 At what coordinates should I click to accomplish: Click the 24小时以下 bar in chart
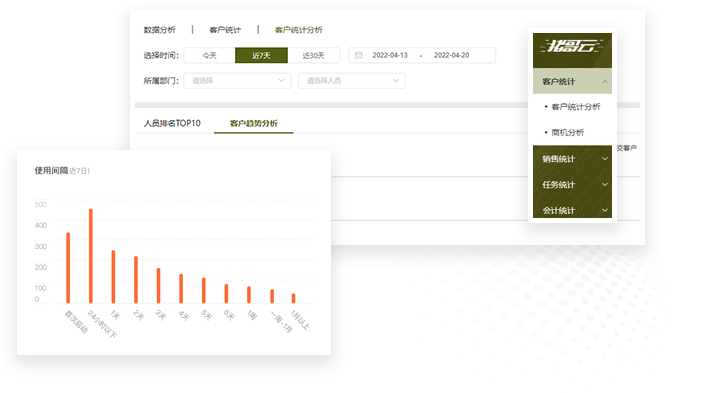pyautogui.click(x=91, y=256)
